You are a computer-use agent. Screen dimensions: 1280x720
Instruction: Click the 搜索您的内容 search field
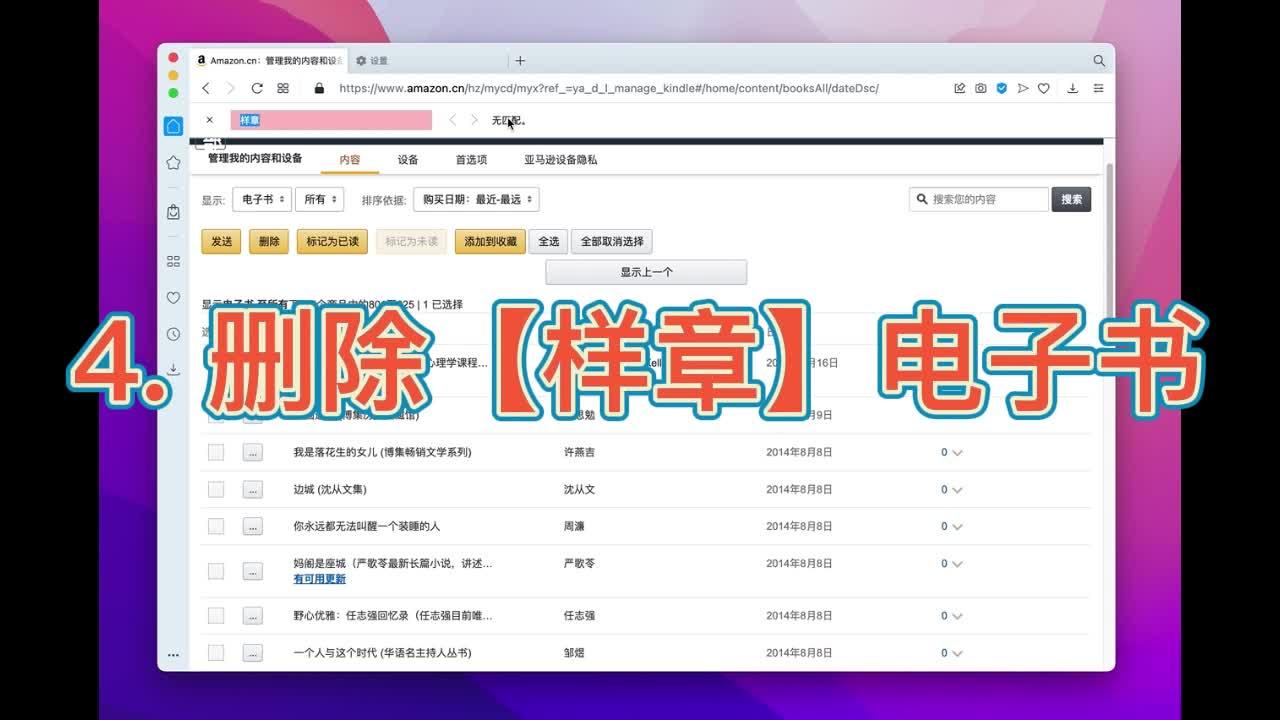[979, 199]
